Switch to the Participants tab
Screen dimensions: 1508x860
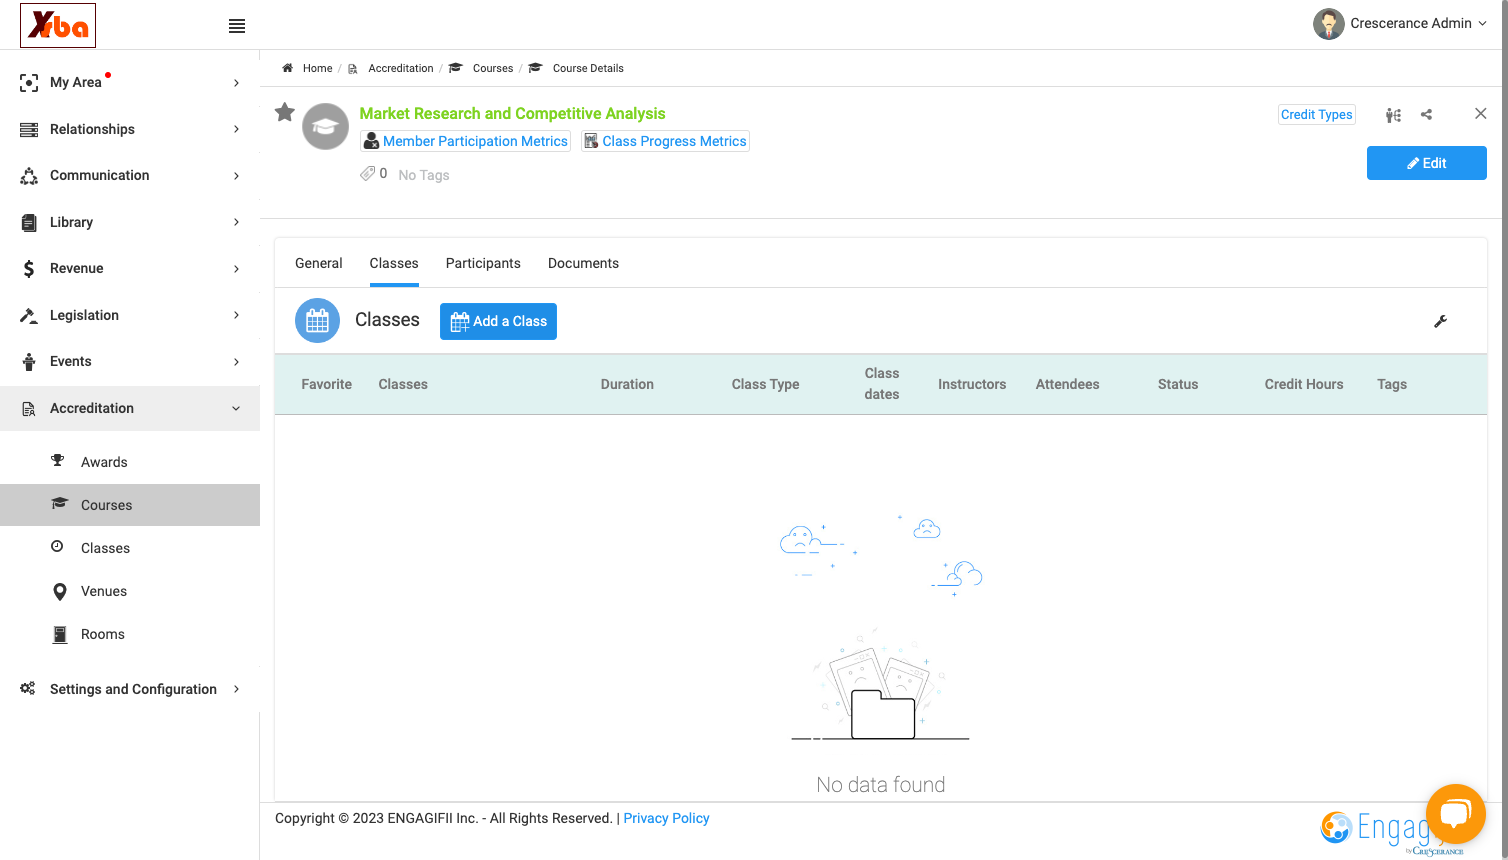483,263
